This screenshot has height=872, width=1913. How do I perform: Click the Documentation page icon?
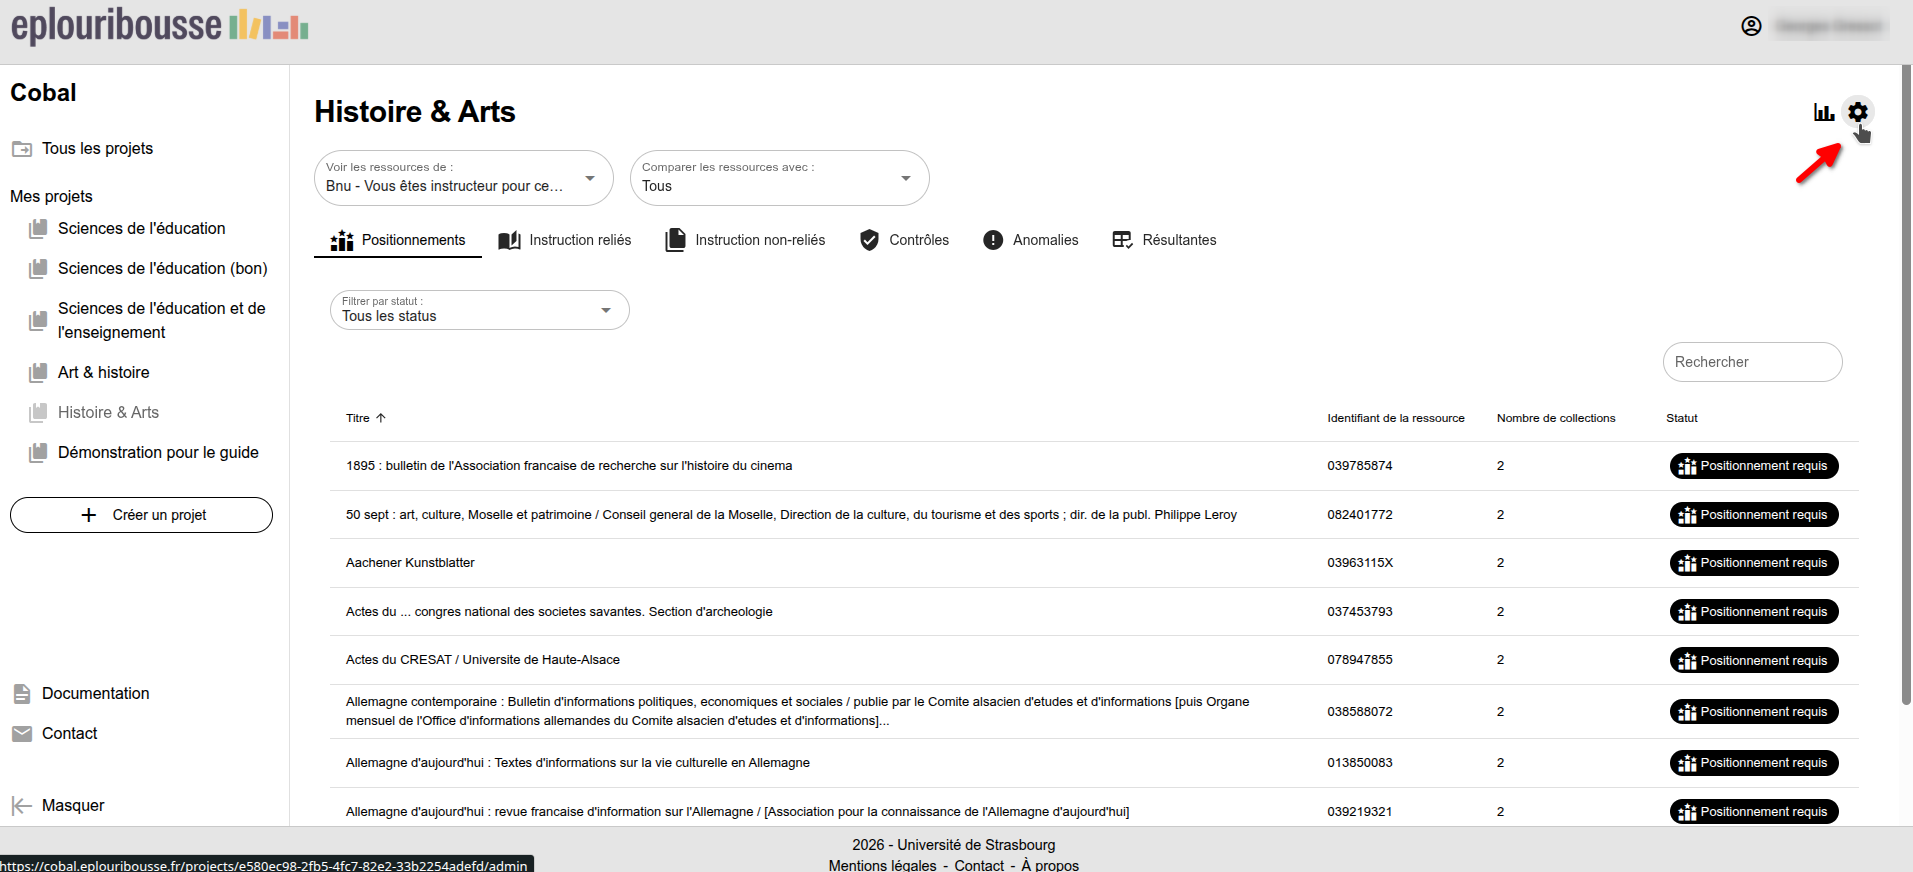(x=22, y=694)
